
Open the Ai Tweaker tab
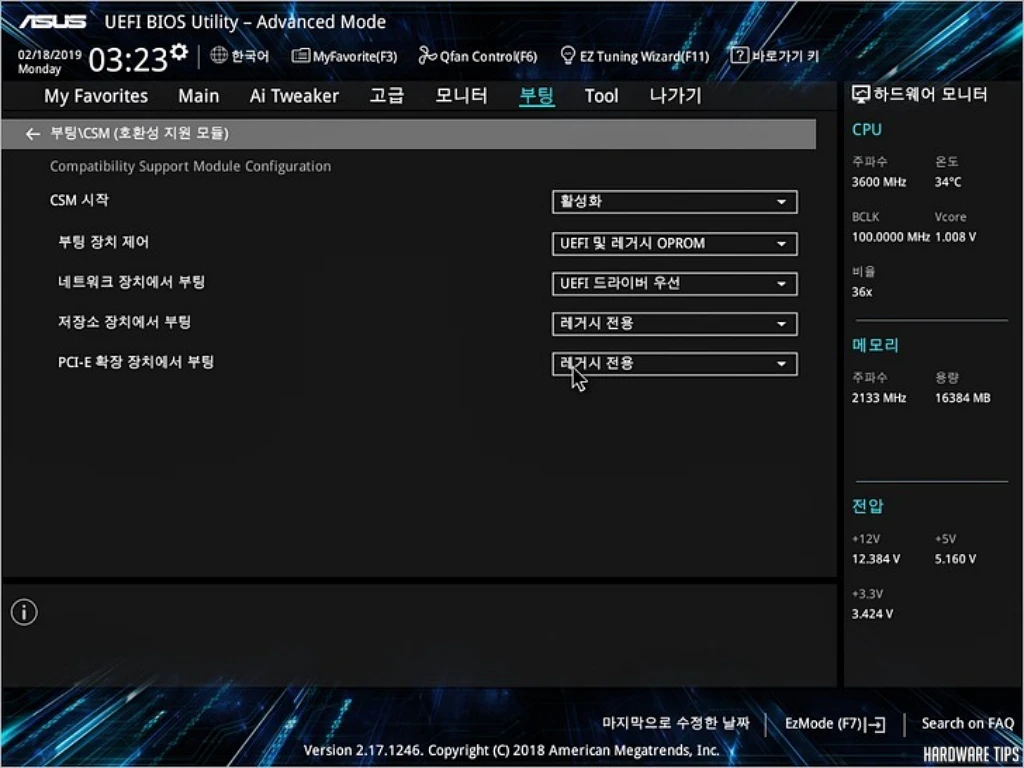pyautogui.click(x=294, y=96)
